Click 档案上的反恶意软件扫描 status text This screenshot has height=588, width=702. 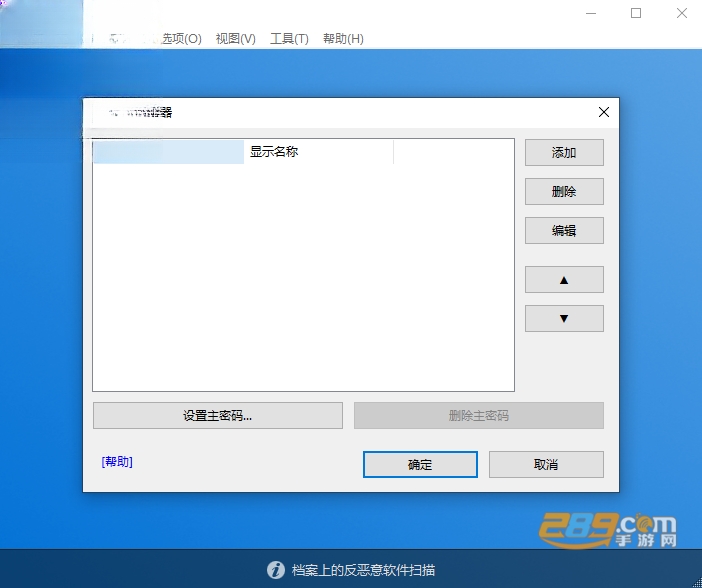coord(363,570)
